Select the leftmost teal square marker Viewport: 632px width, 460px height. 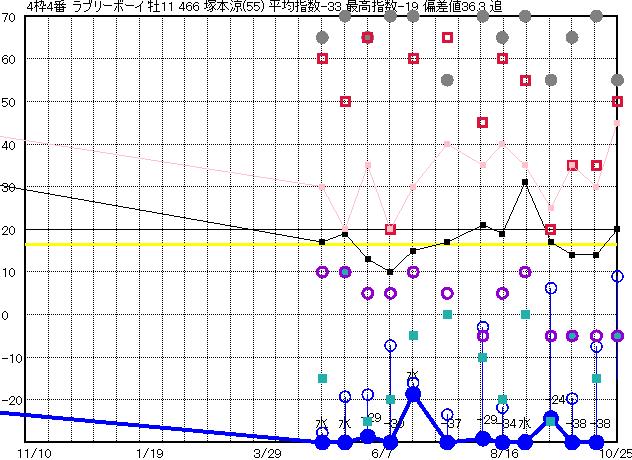322,379
